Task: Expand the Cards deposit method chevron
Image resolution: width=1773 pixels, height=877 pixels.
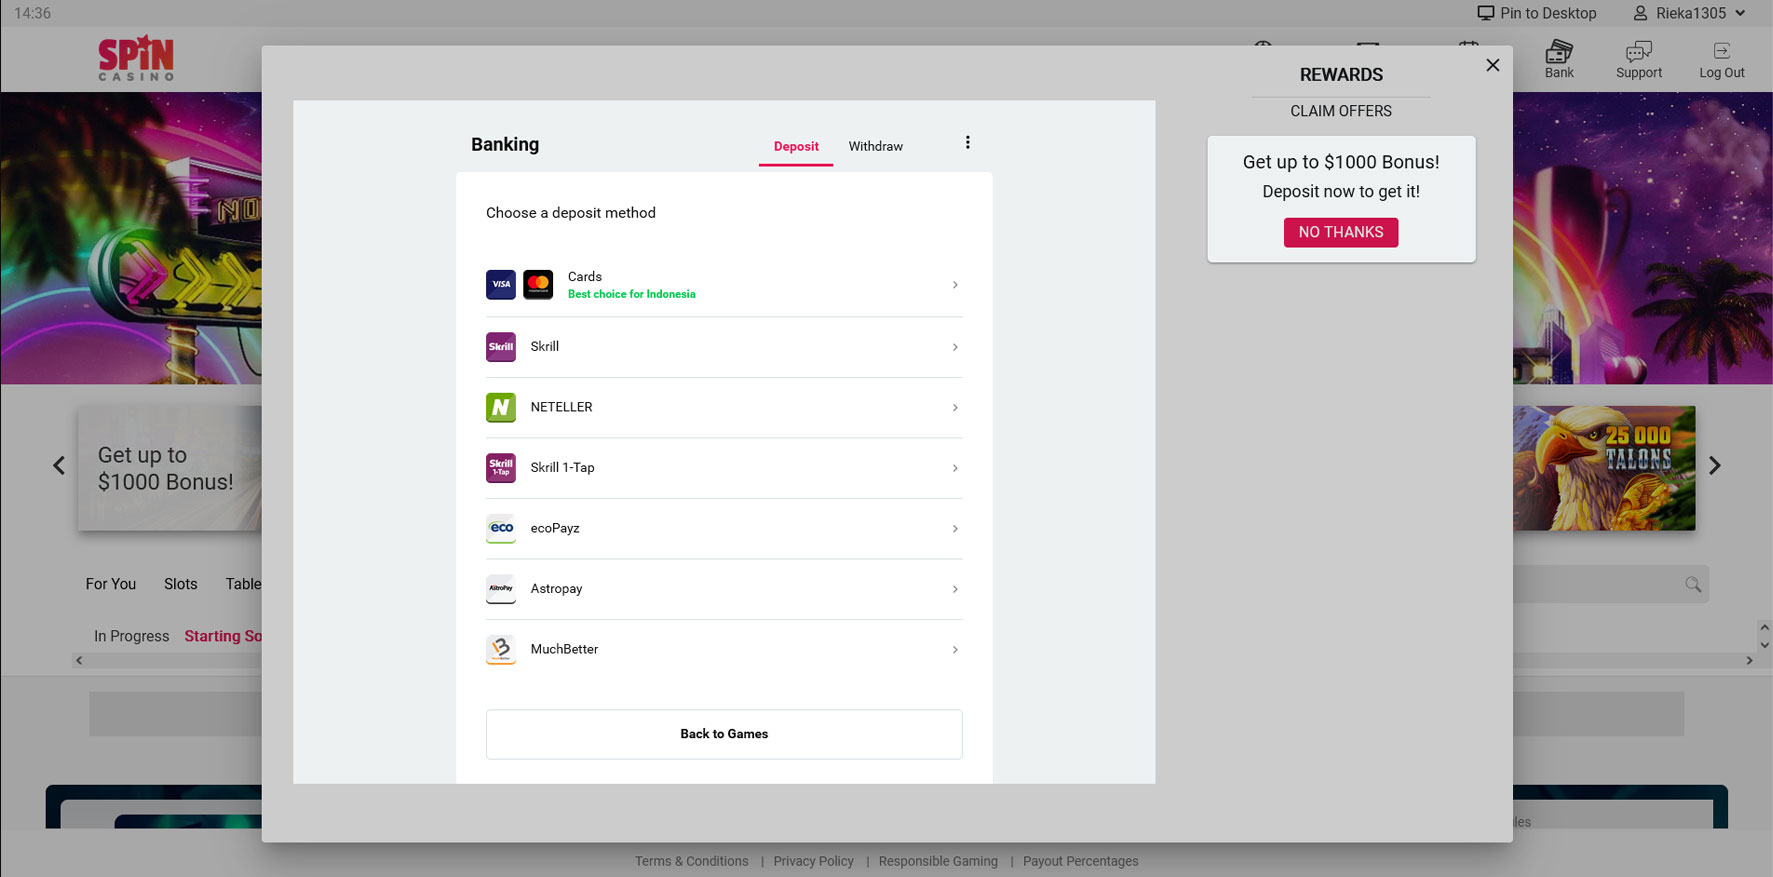Action: tap(955, 285)
